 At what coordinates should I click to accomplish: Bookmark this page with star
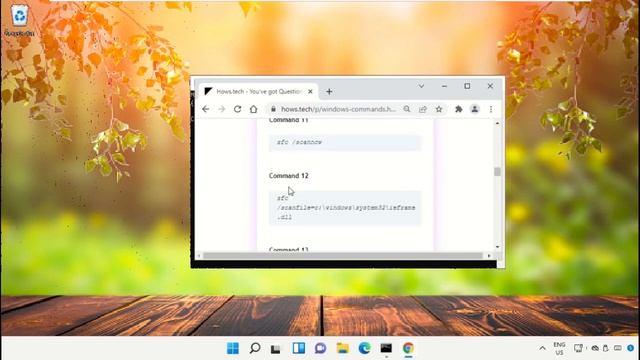[439, 109]
